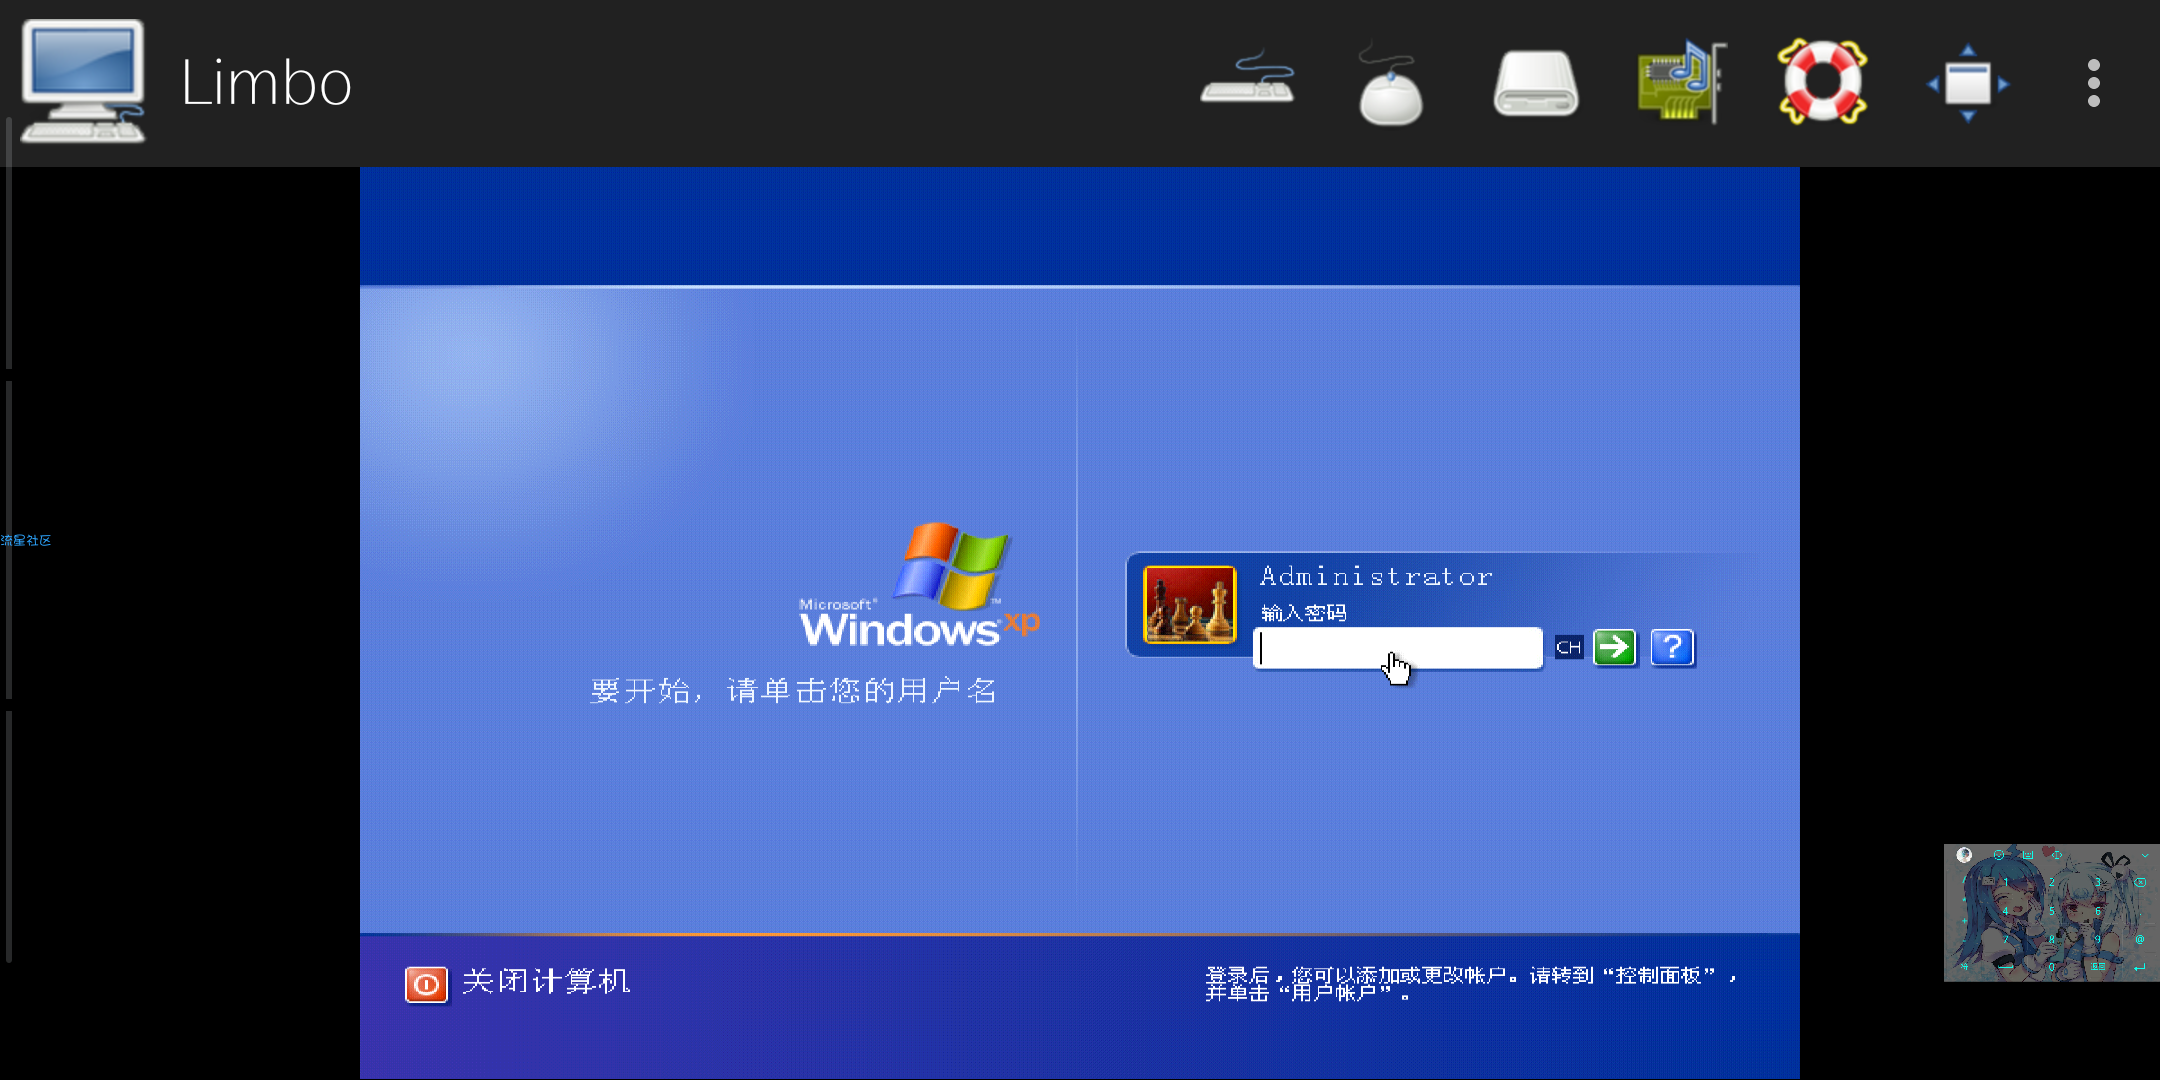2160x1080 pixels.
Task: Tap the floating anime keyboard thumbnail
Action: pyautogui.click(x=2051, y=913)
